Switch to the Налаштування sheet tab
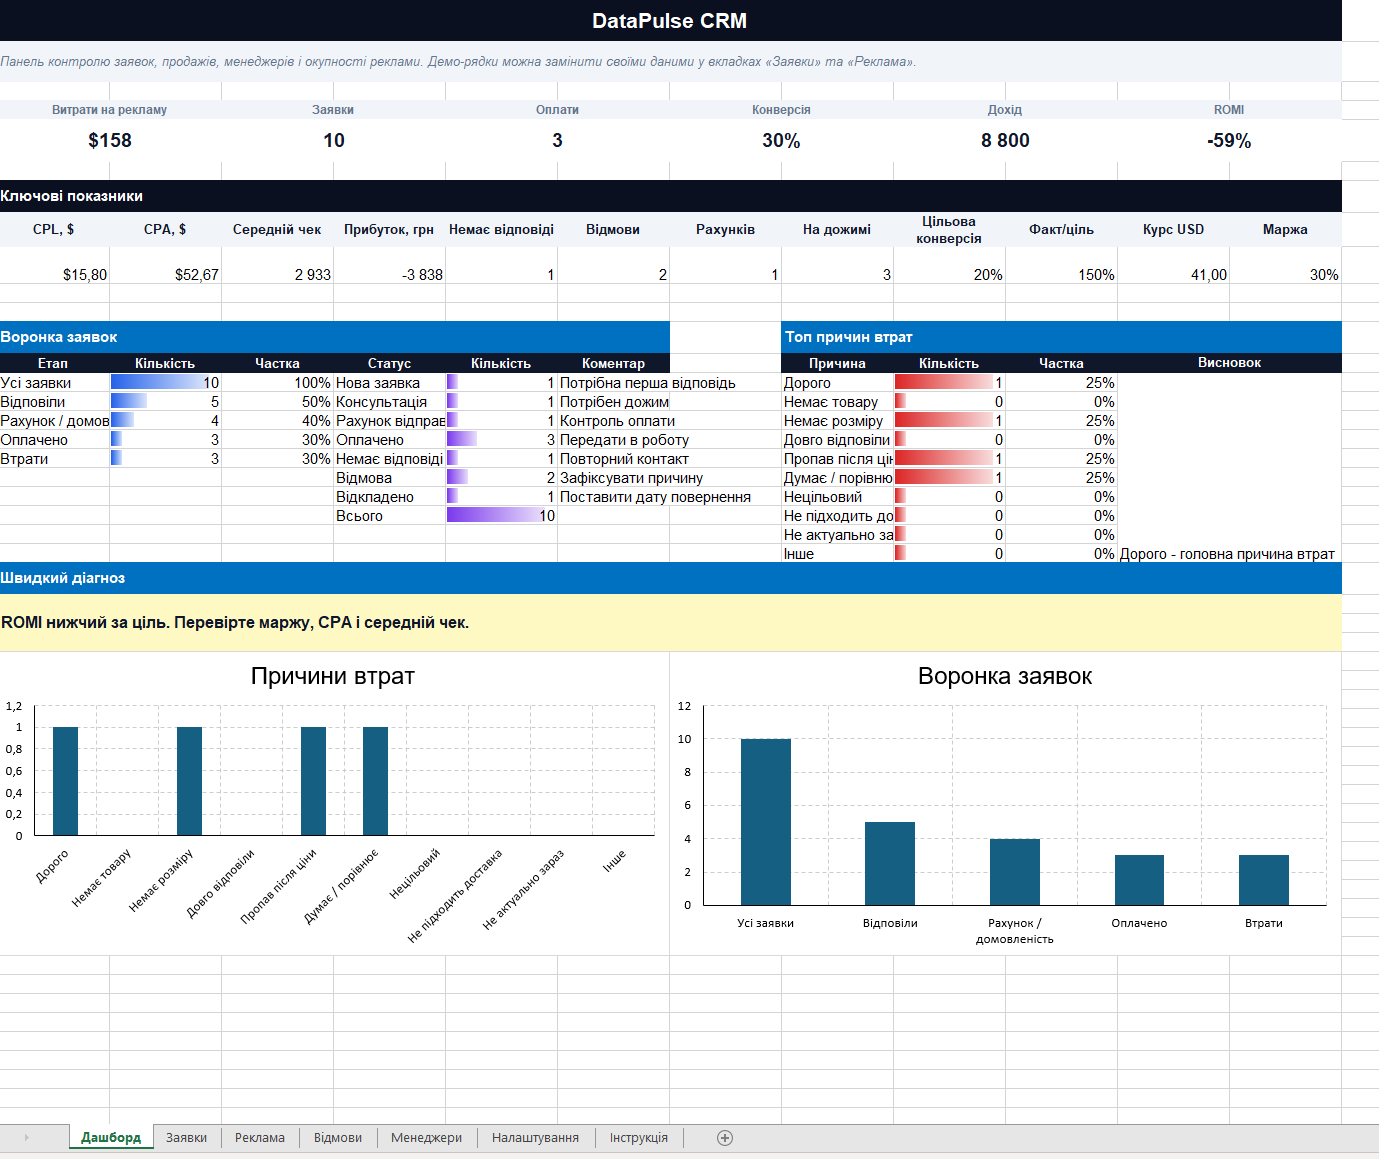Screen dimensions: 1379x1159 [536, 1138]
